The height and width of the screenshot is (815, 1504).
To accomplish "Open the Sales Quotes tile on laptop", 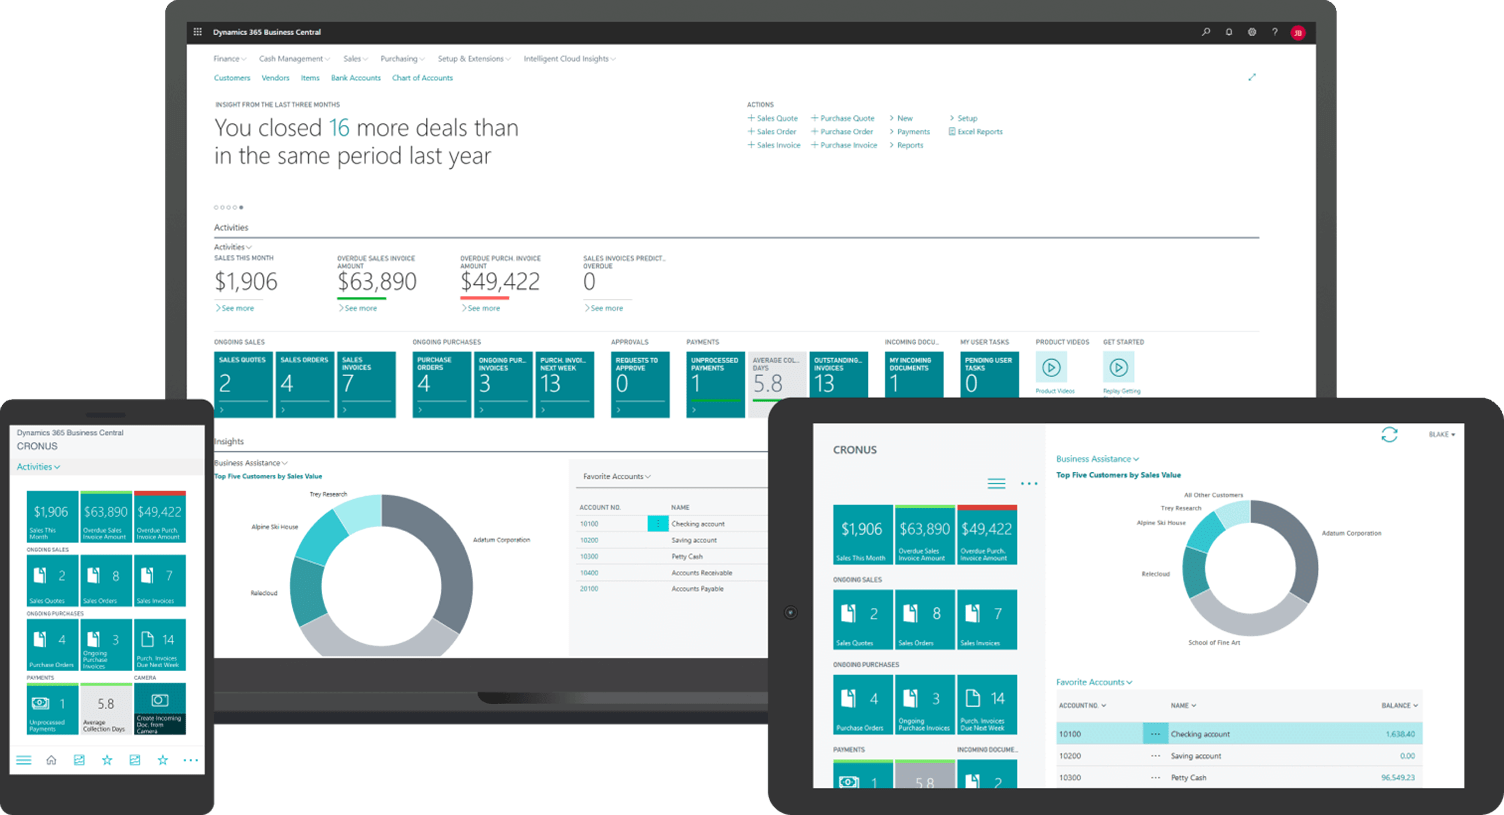I will (x=243, y=384).
